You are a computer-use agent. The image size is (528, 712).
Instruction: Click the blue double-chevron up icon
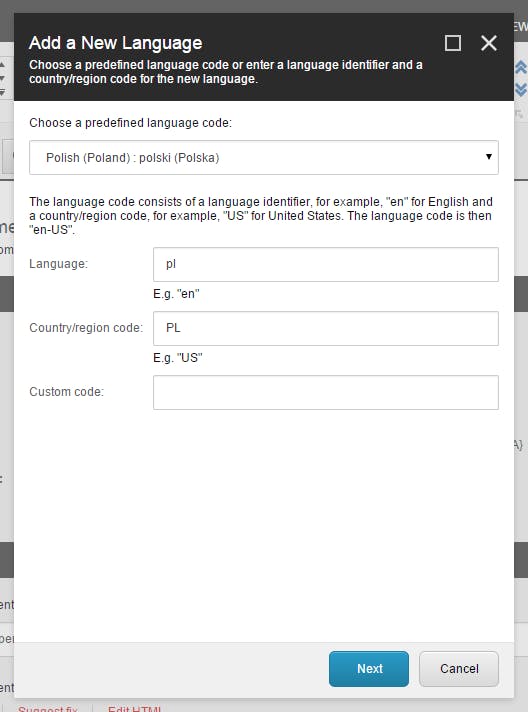pos(521,68)
